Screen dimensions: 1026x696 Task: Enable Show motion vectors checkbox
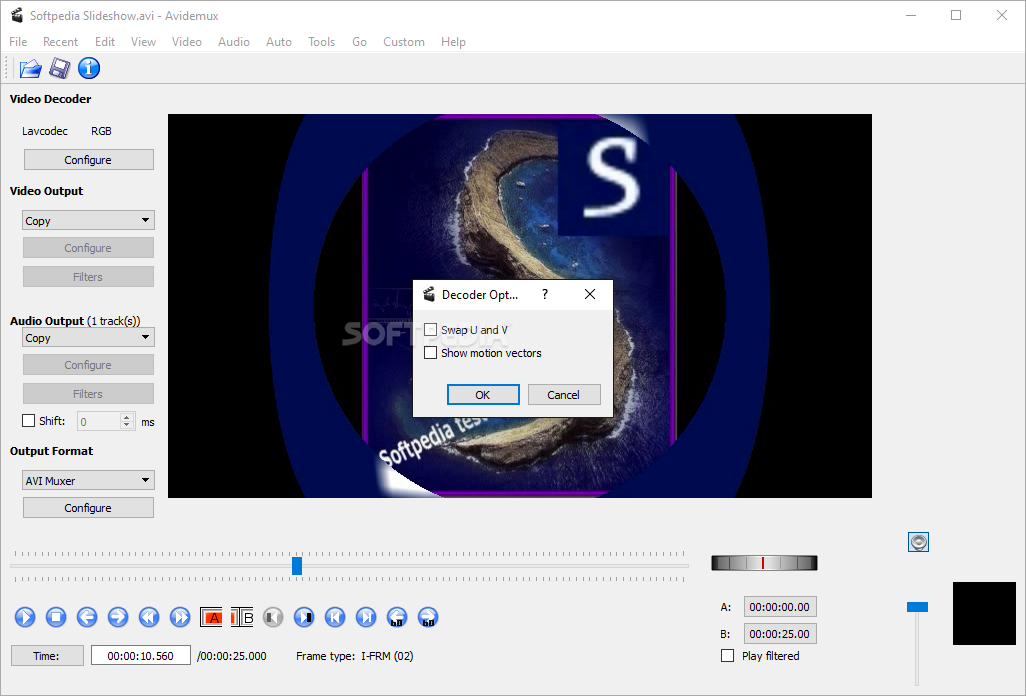click(431, 353)
